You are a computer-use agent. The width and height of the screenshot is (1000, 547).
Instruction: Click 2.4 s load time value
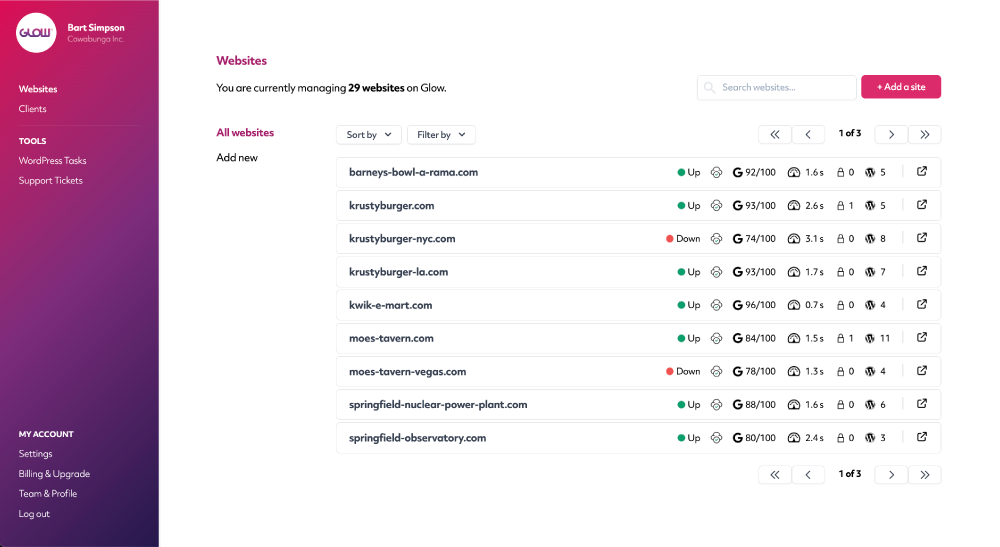point(814,437)
